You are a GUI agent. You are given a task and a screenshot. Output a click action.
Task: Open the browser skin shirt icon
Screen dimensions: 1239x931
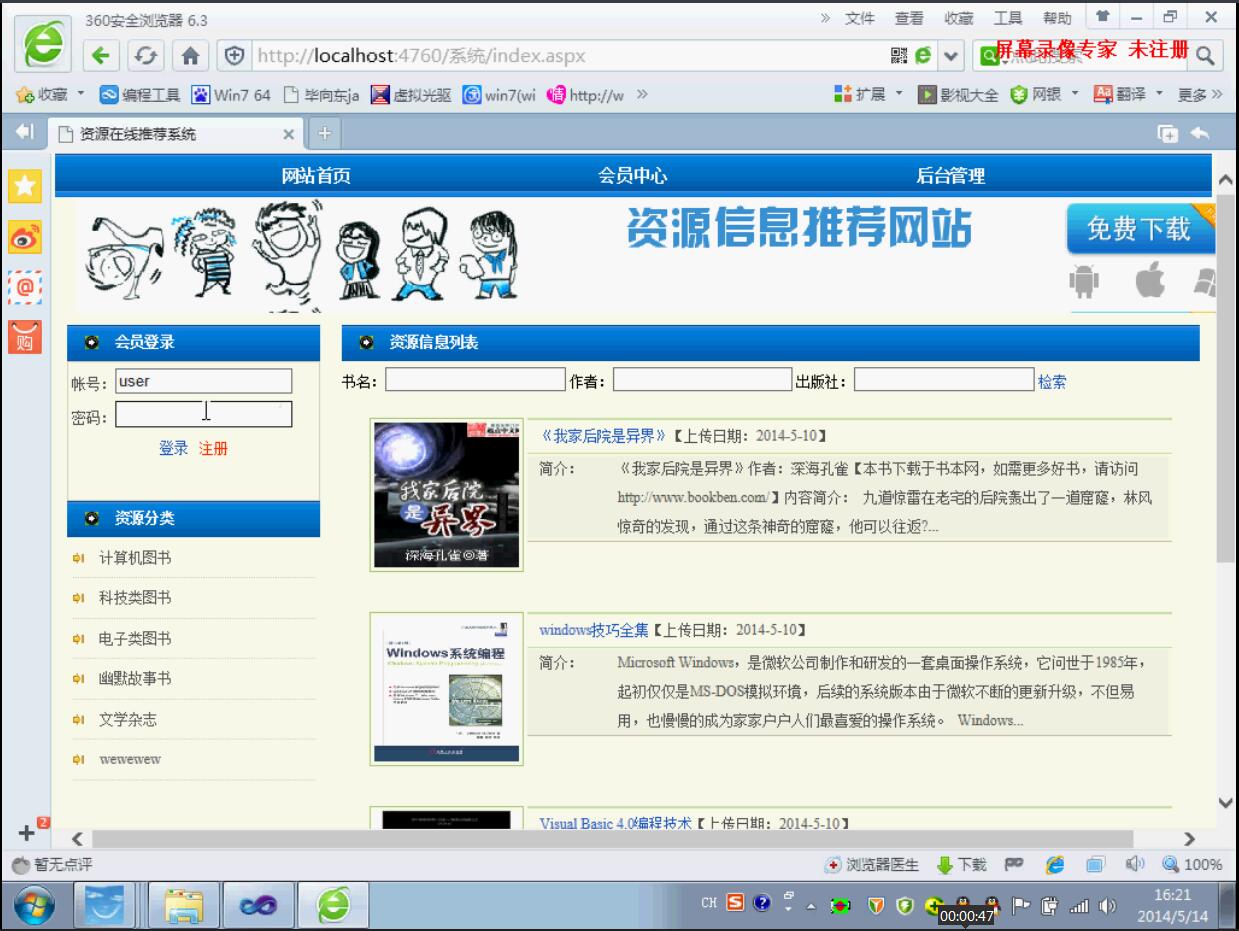pos(1103,17)
